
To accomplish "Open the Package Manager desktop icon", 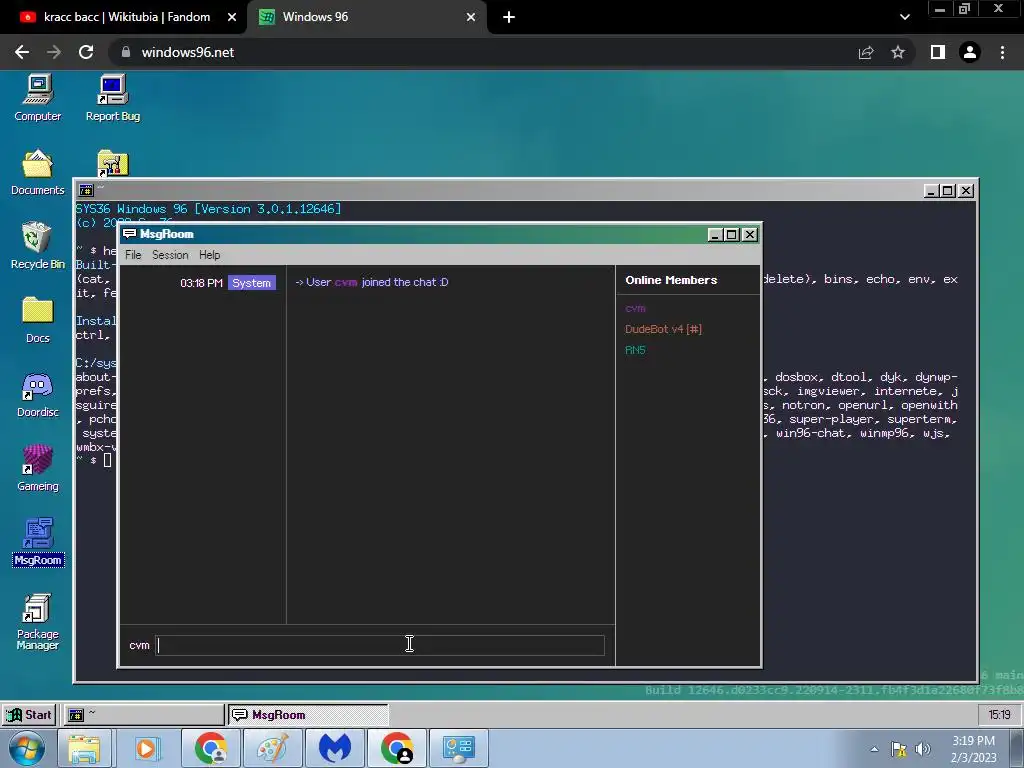I will (x=38, y=622).
